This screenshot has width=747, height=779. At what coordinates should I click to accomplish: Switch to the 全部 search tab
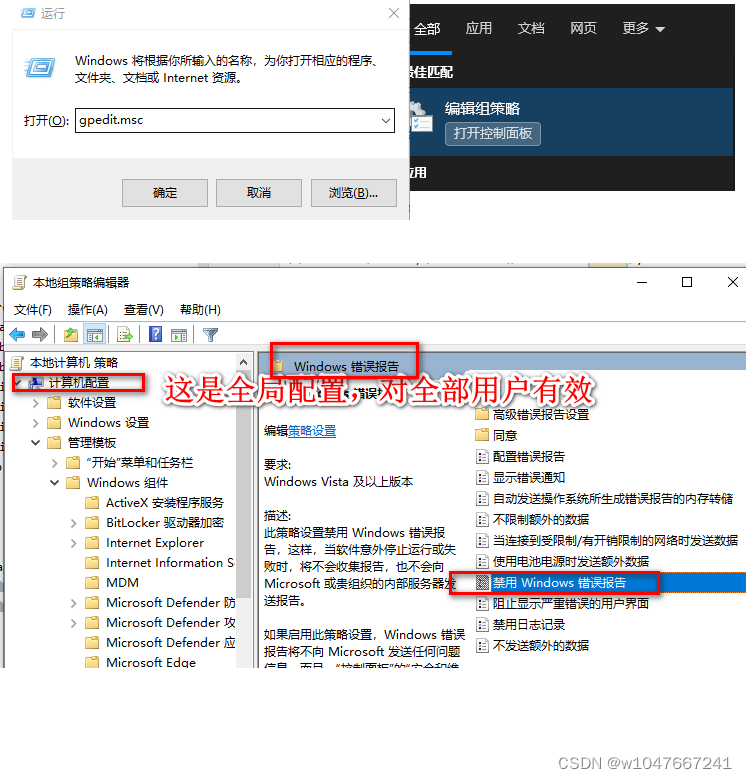pyautogui.click(x=427, y=29)
